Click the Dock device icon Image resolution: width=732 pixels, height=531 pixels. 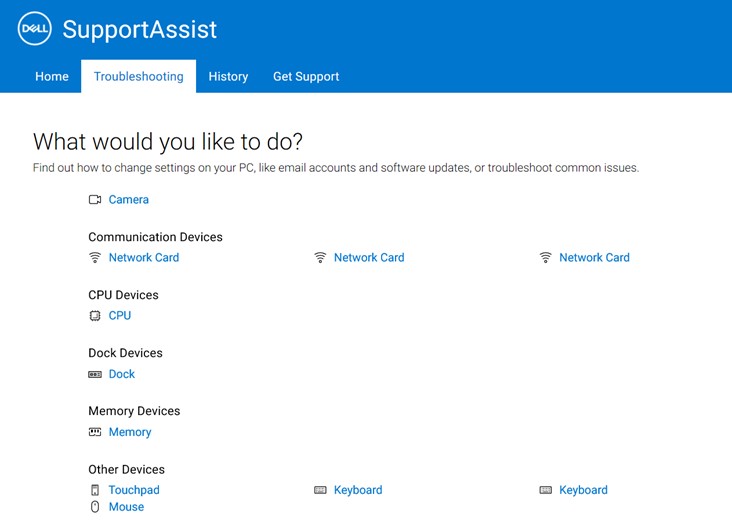95,375
